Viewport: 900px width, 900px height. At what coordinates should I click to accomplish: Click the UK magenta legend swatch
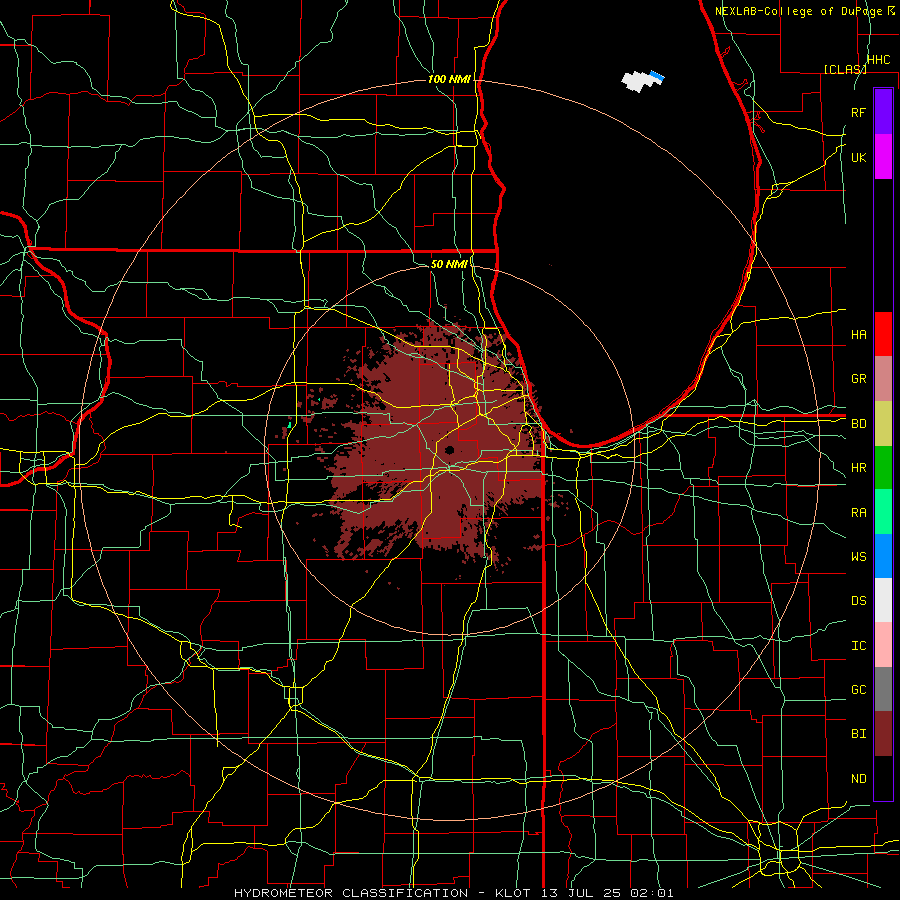click(x=883, y=157)
